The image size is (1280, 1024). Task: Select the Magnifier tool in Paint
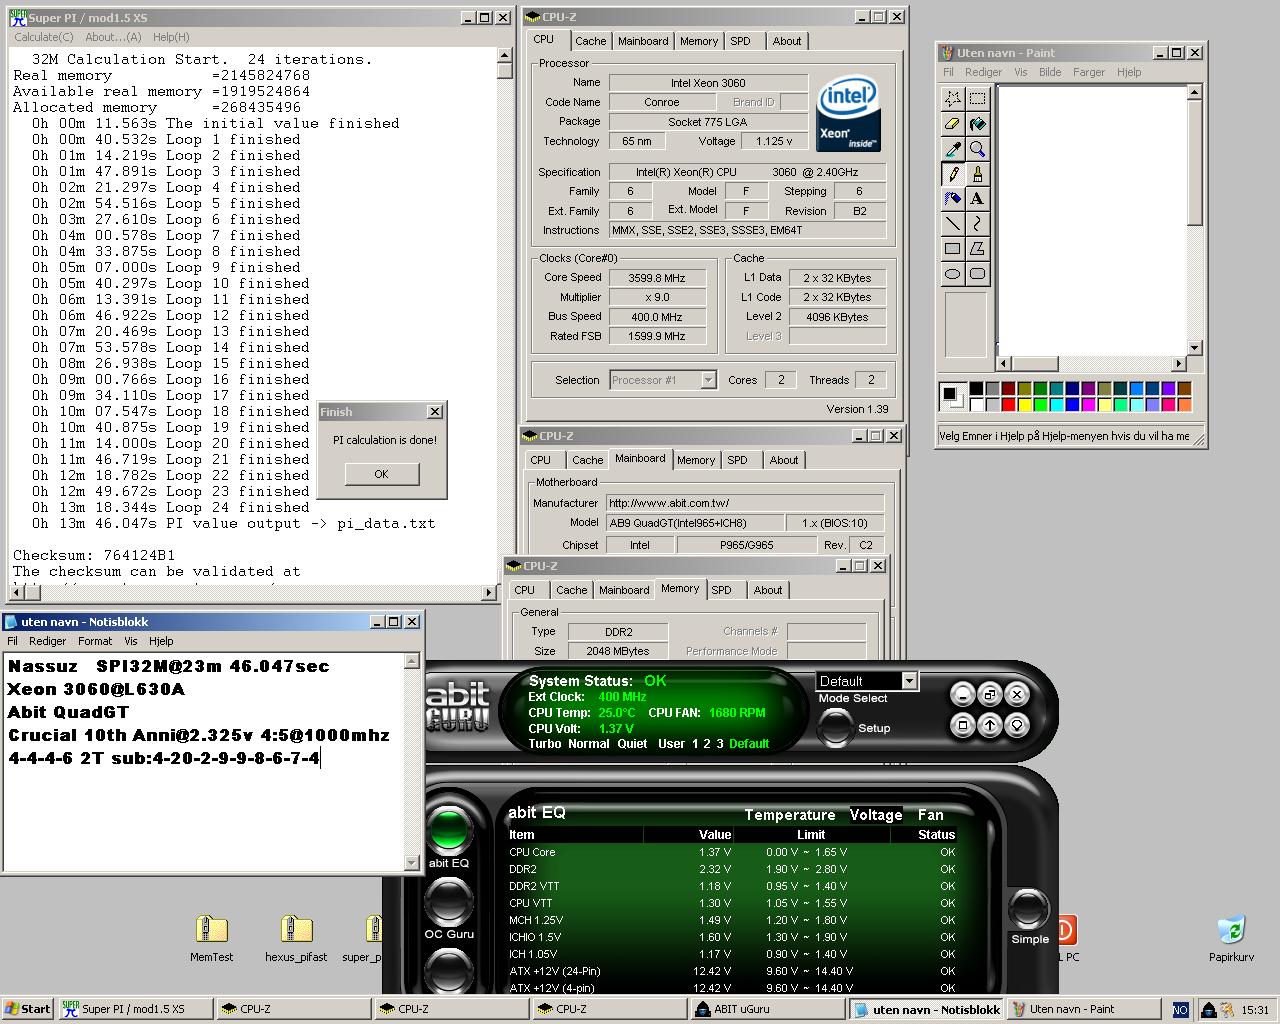[977, 148]
